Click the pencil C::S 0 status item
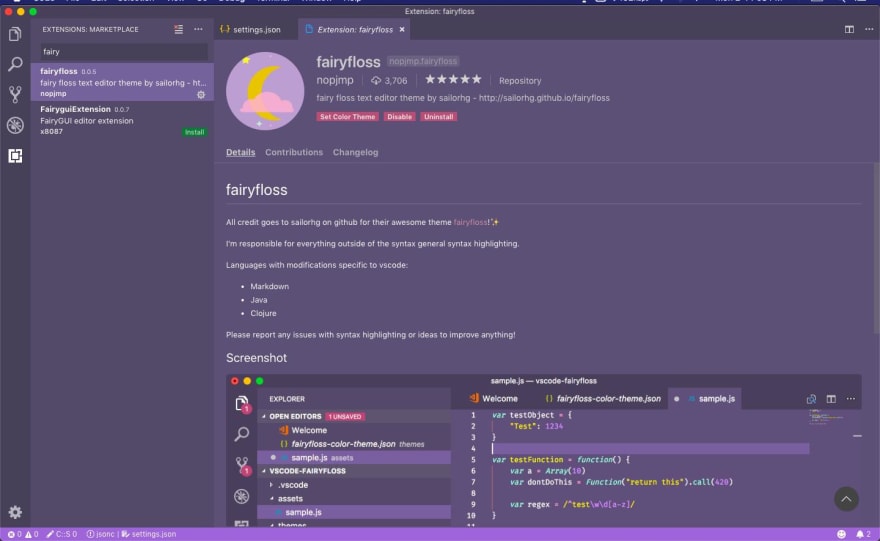 pos(62,534)
